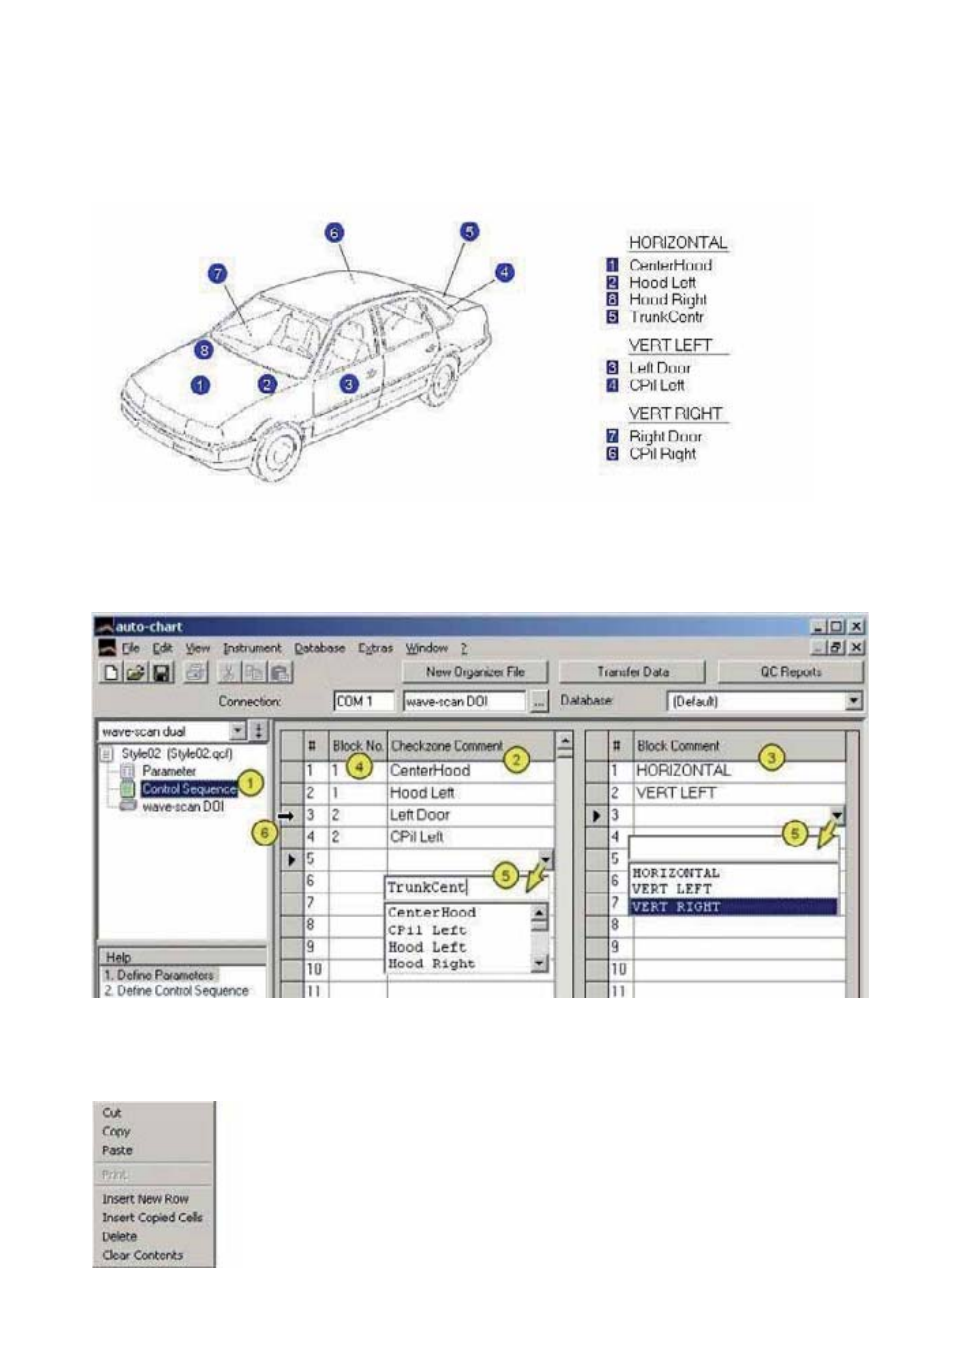953x1352 pixels.
Task: Click the 2. Define Control Sequence help entry
Action: point(176,991)
